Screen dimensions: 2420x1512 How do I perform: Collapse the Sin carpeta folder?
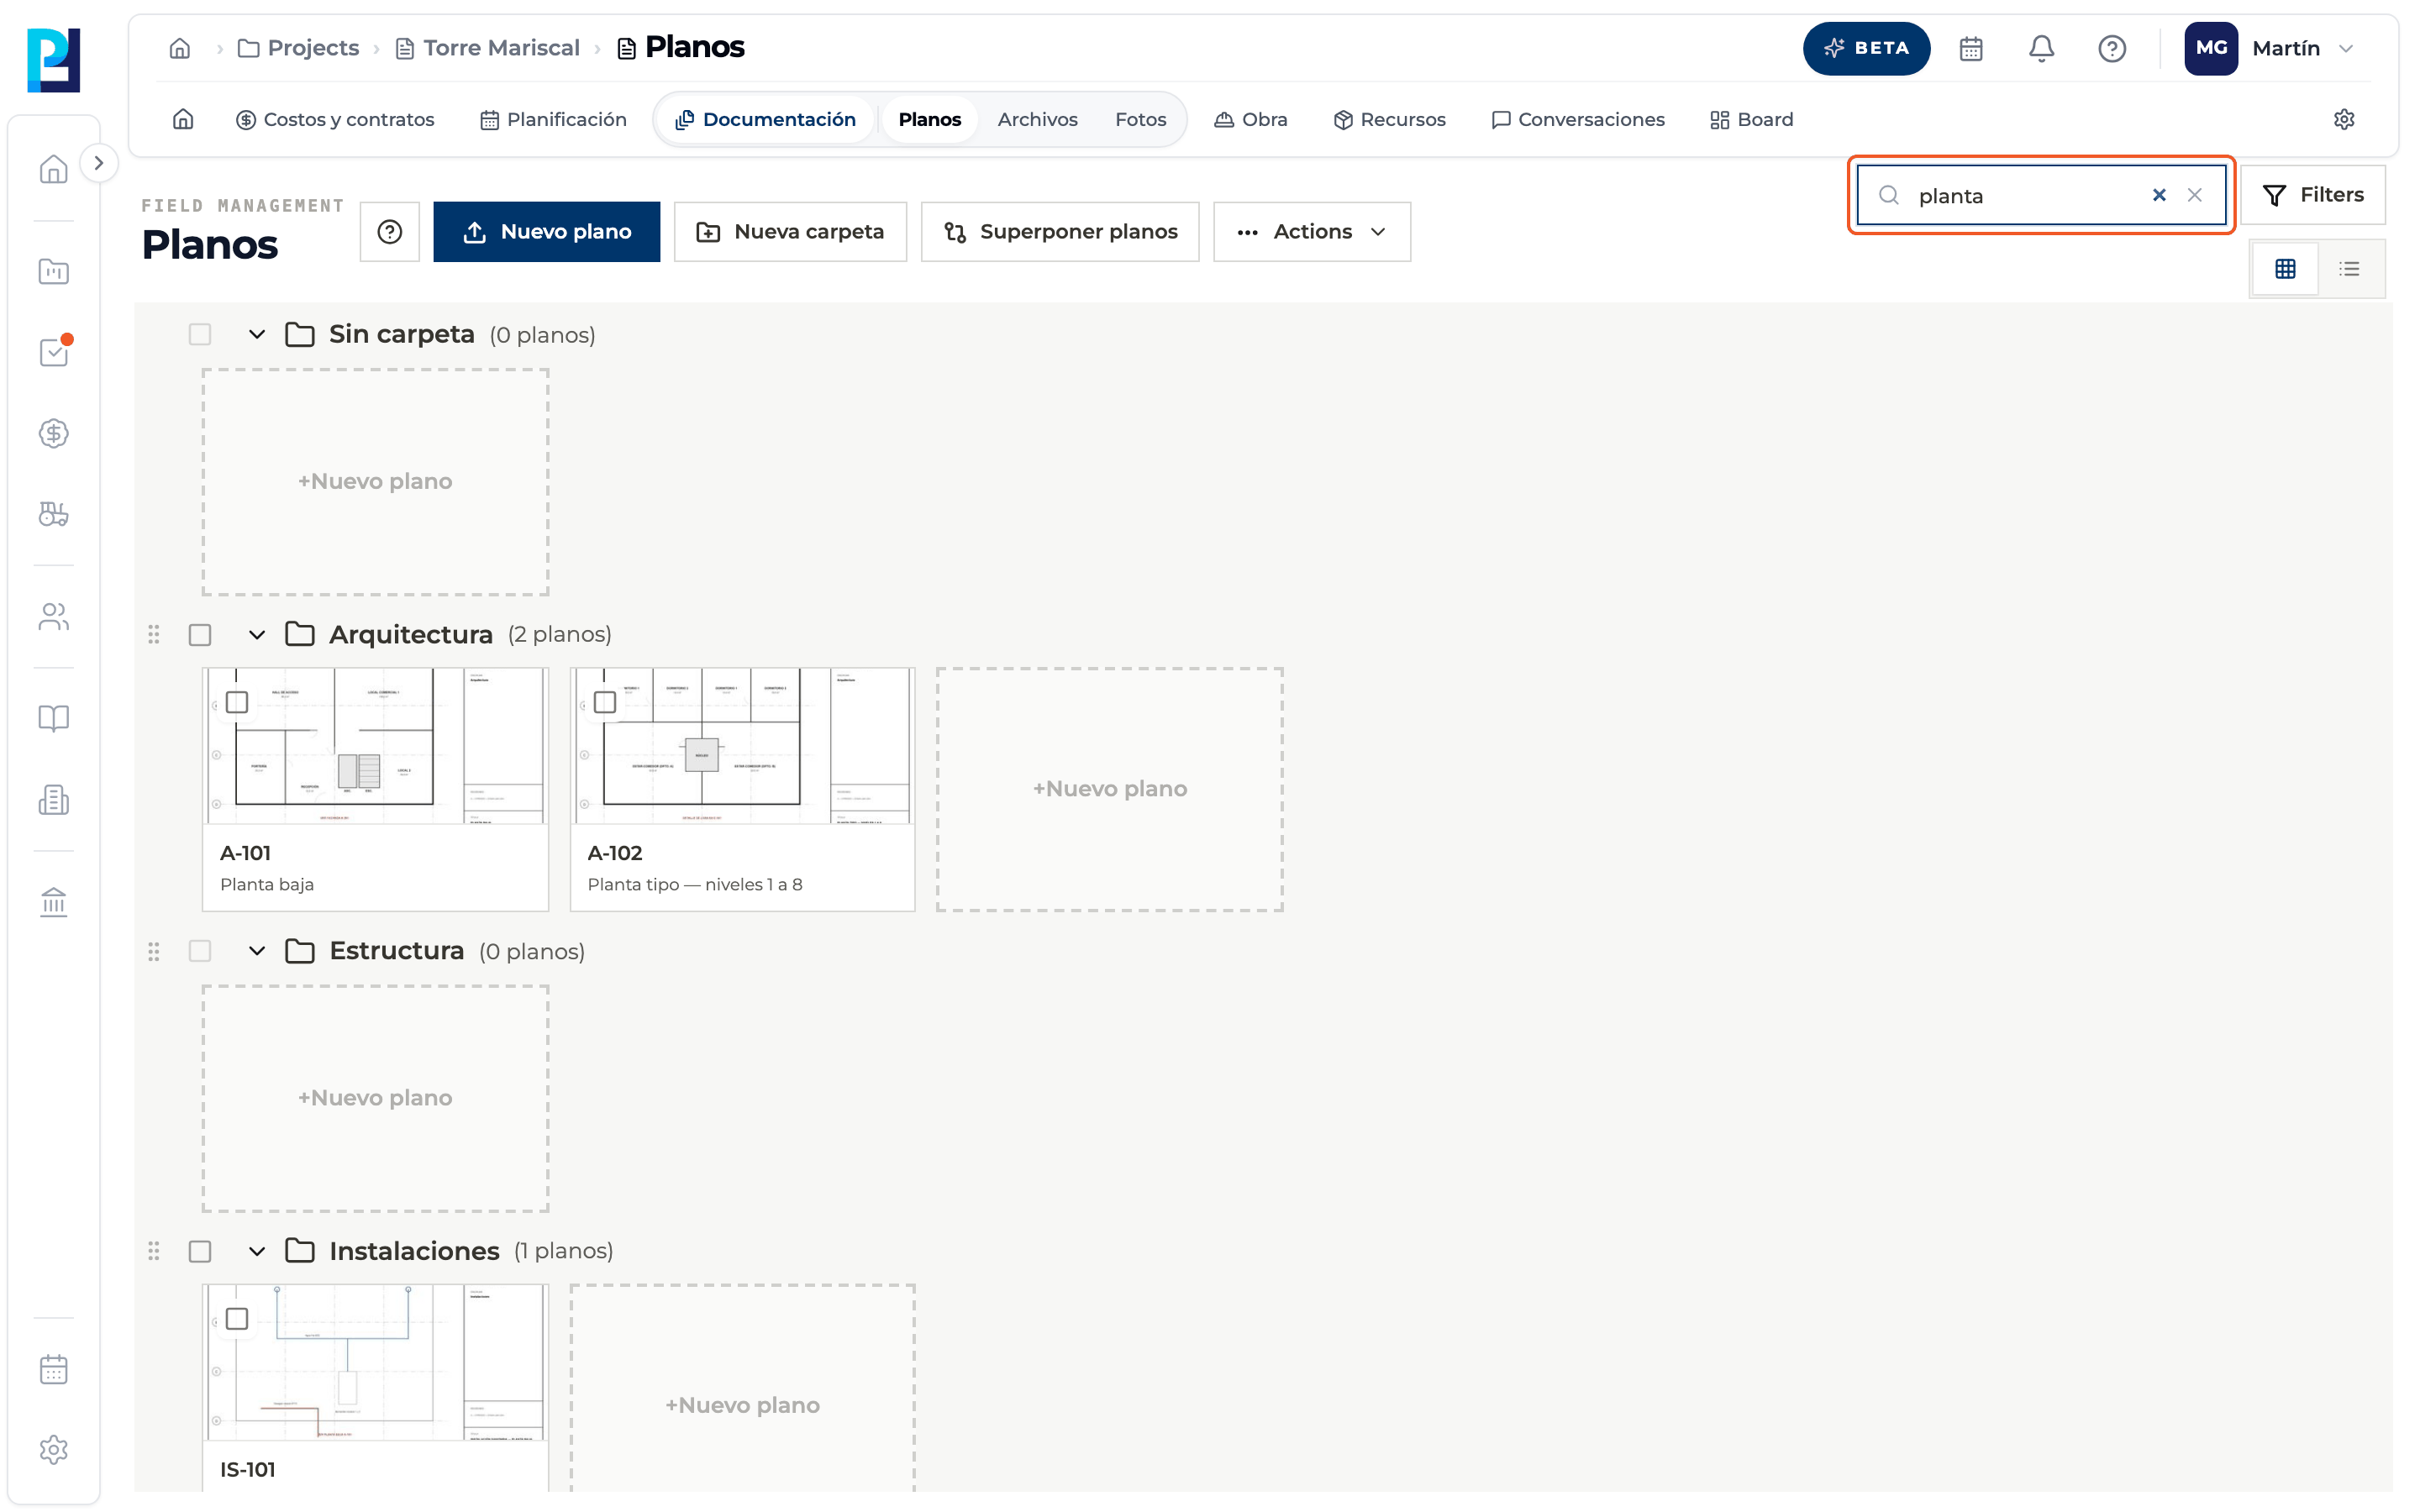click(257, 334)
